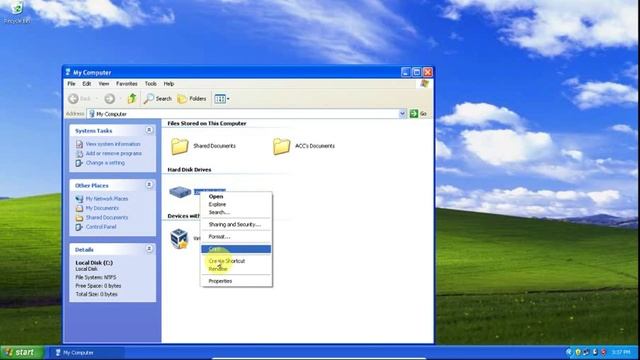Click the Forward arrow toolbar icon
Viewport: 640px width, 360px height.
(109, 98)
